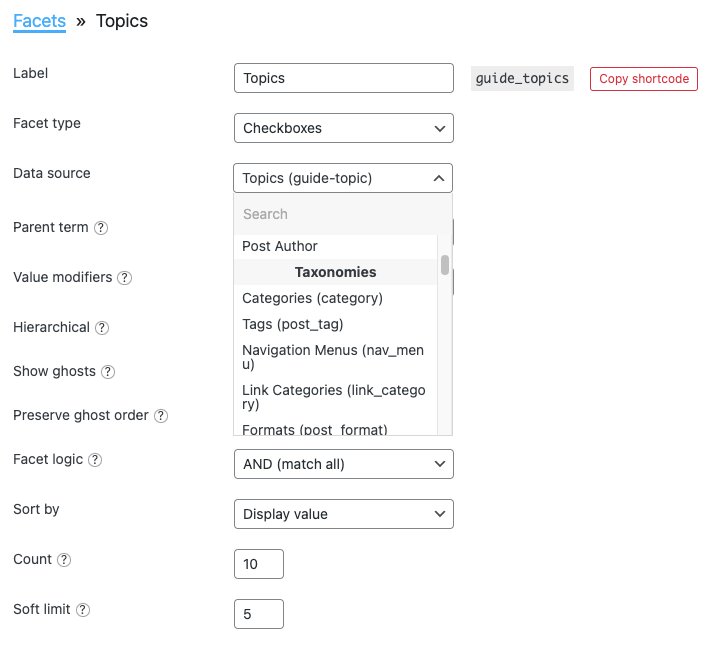Open Soft limit help icon

coord(83,610)
